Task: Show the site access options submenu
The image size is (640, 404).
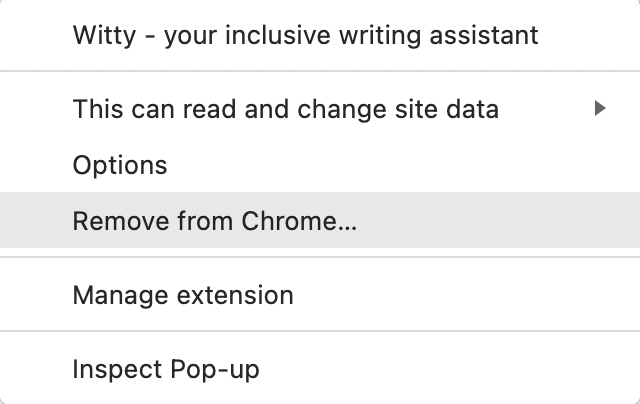Action: (286, 109)
